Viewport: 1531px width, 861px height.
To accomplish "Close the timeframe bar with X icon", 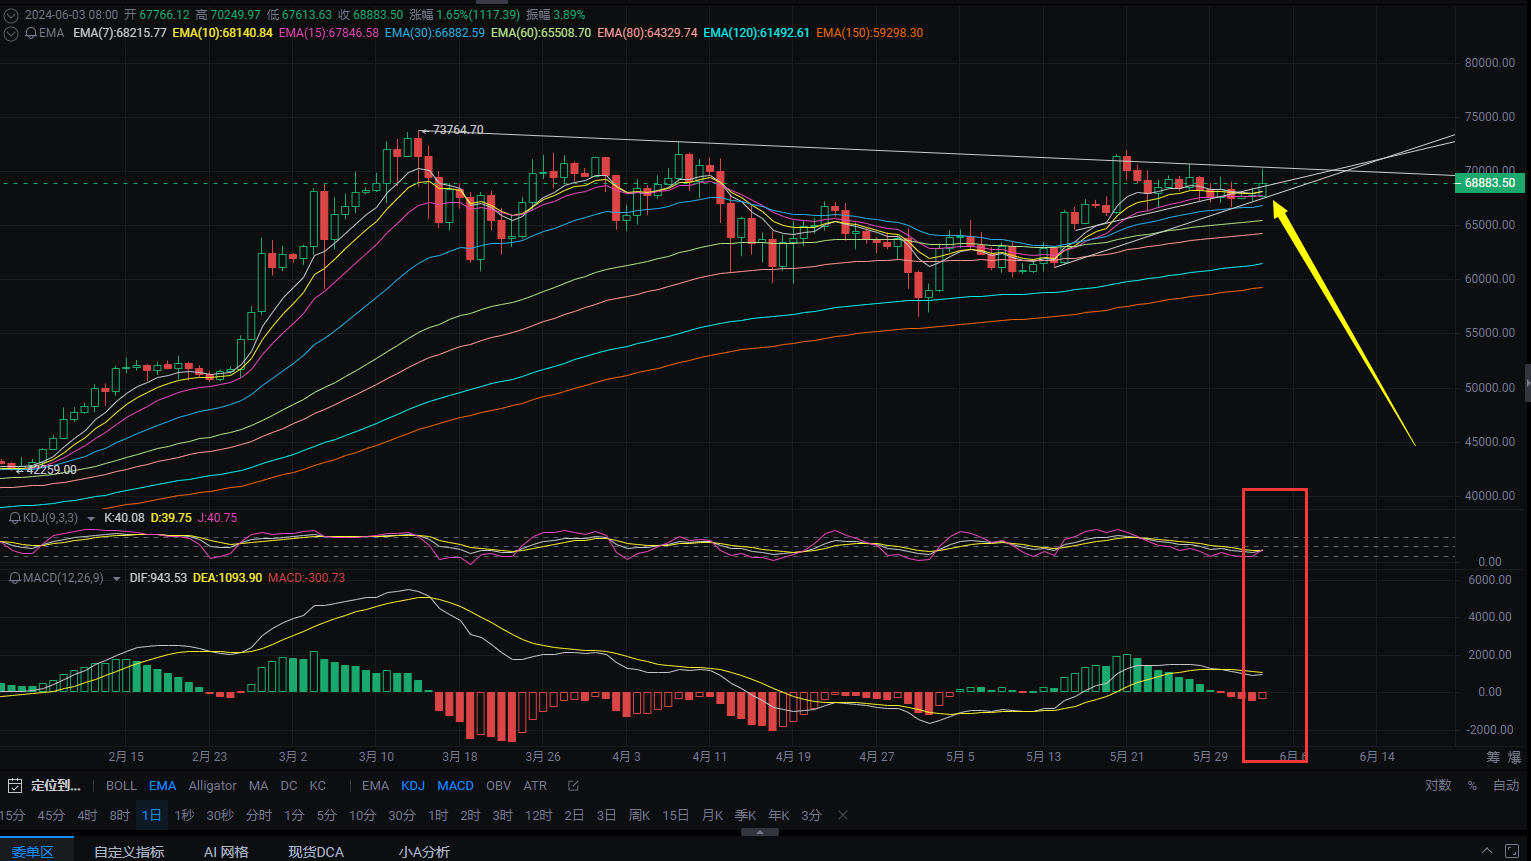I will (843, 816).
